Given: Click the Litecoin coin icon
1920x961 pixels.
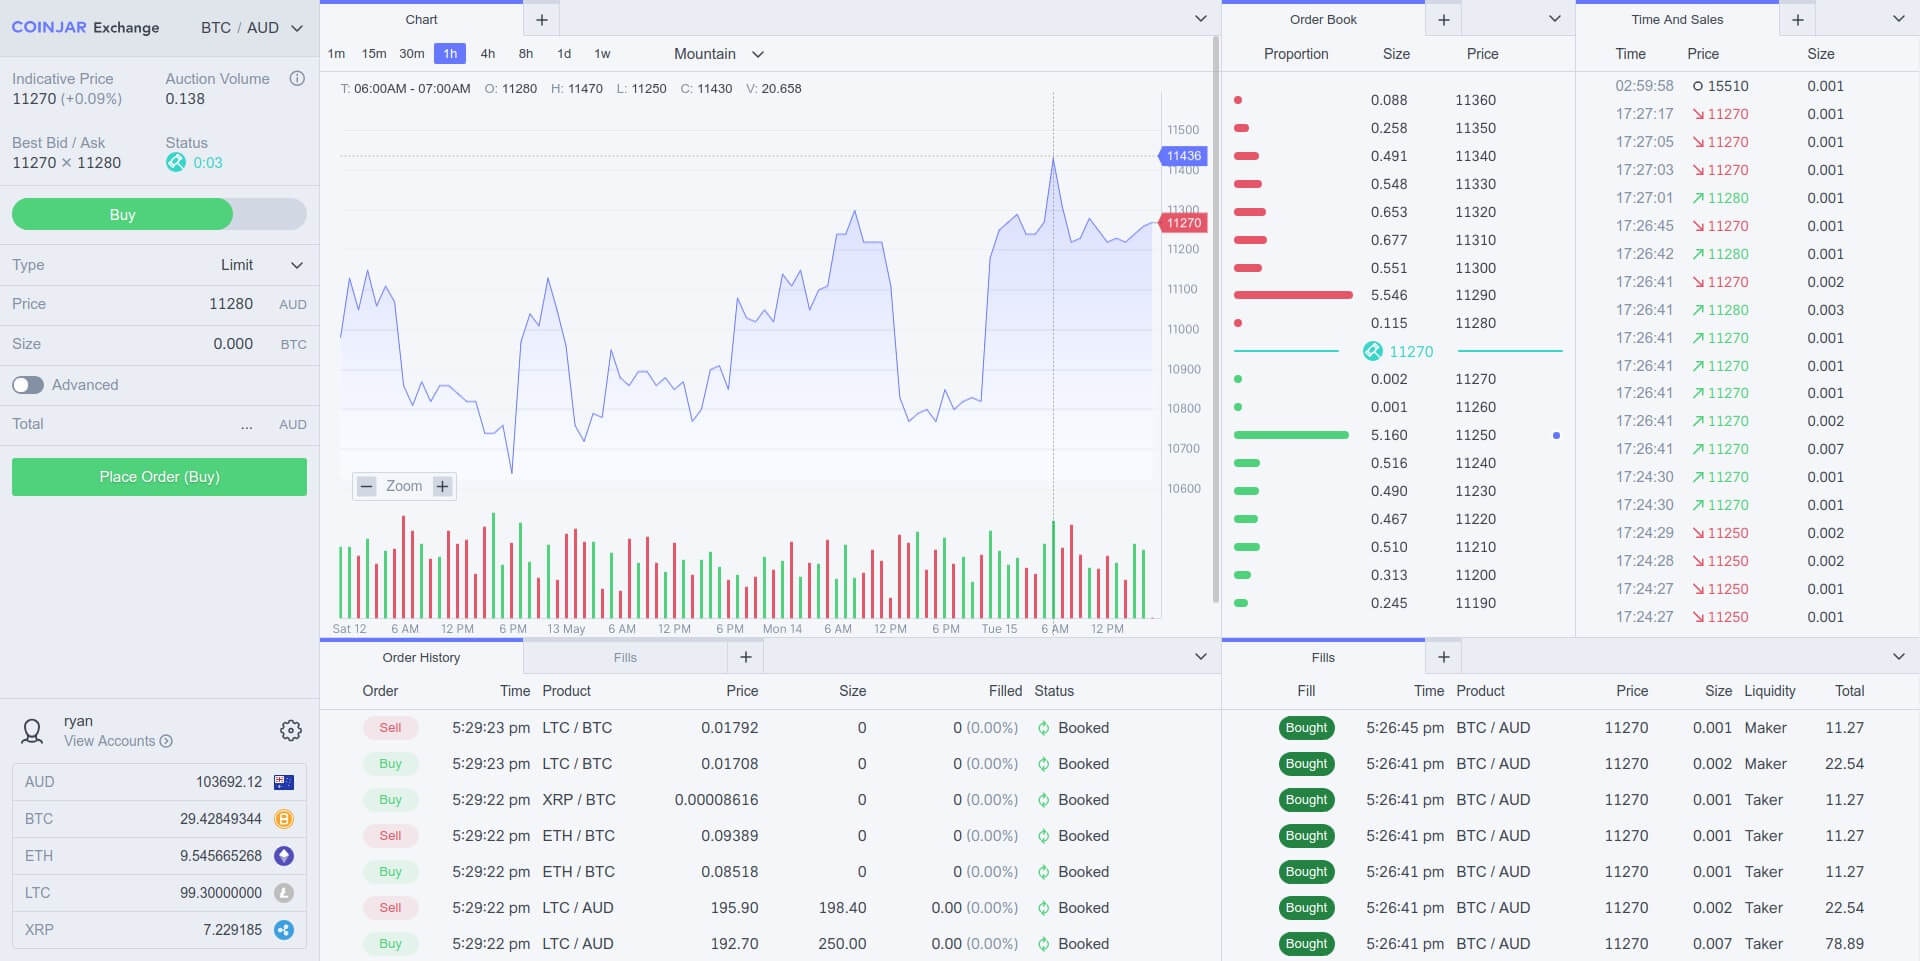Looking at the screenshot, I should pyautogui.click(x=284, y=893).
